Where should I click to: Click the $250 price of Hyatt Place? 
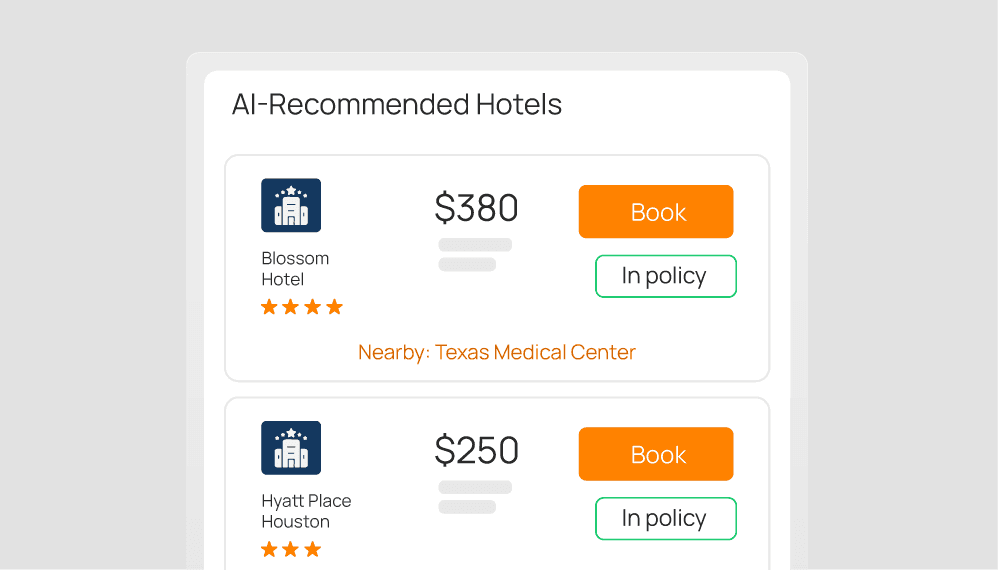click(x=476, y=451)
